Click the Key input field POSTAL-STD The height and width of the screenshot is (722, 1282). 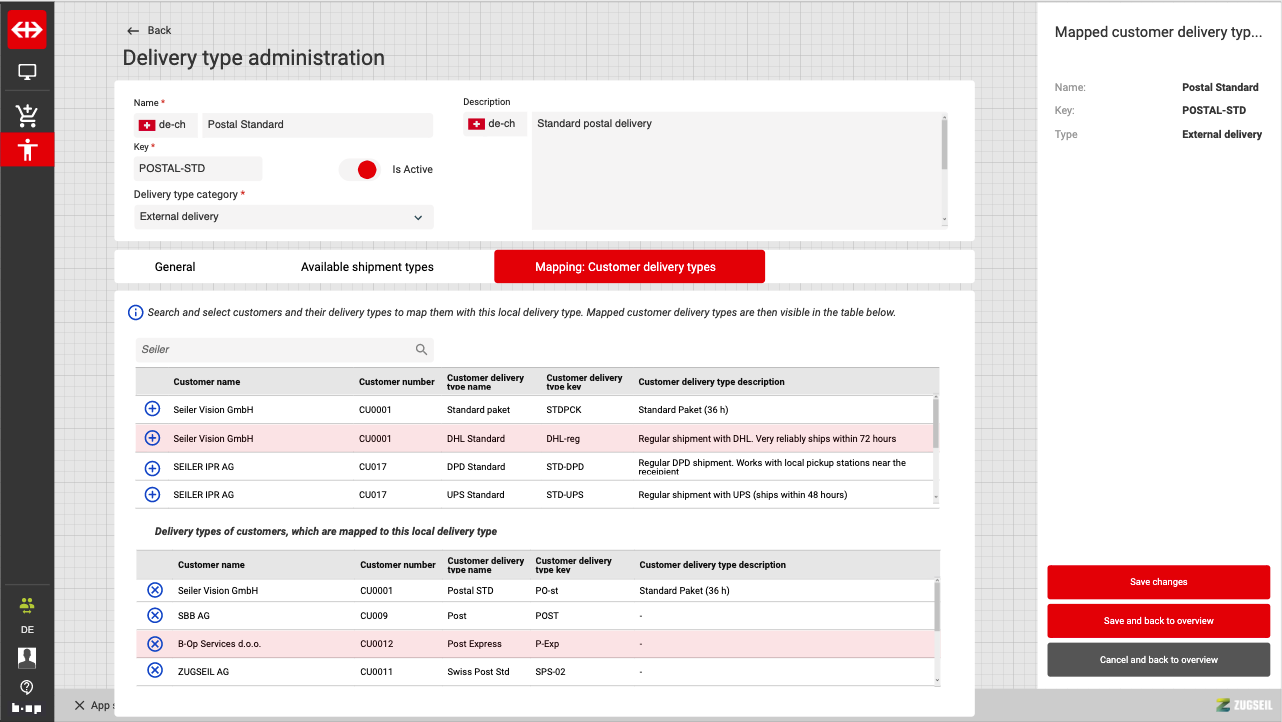[198, 169]
